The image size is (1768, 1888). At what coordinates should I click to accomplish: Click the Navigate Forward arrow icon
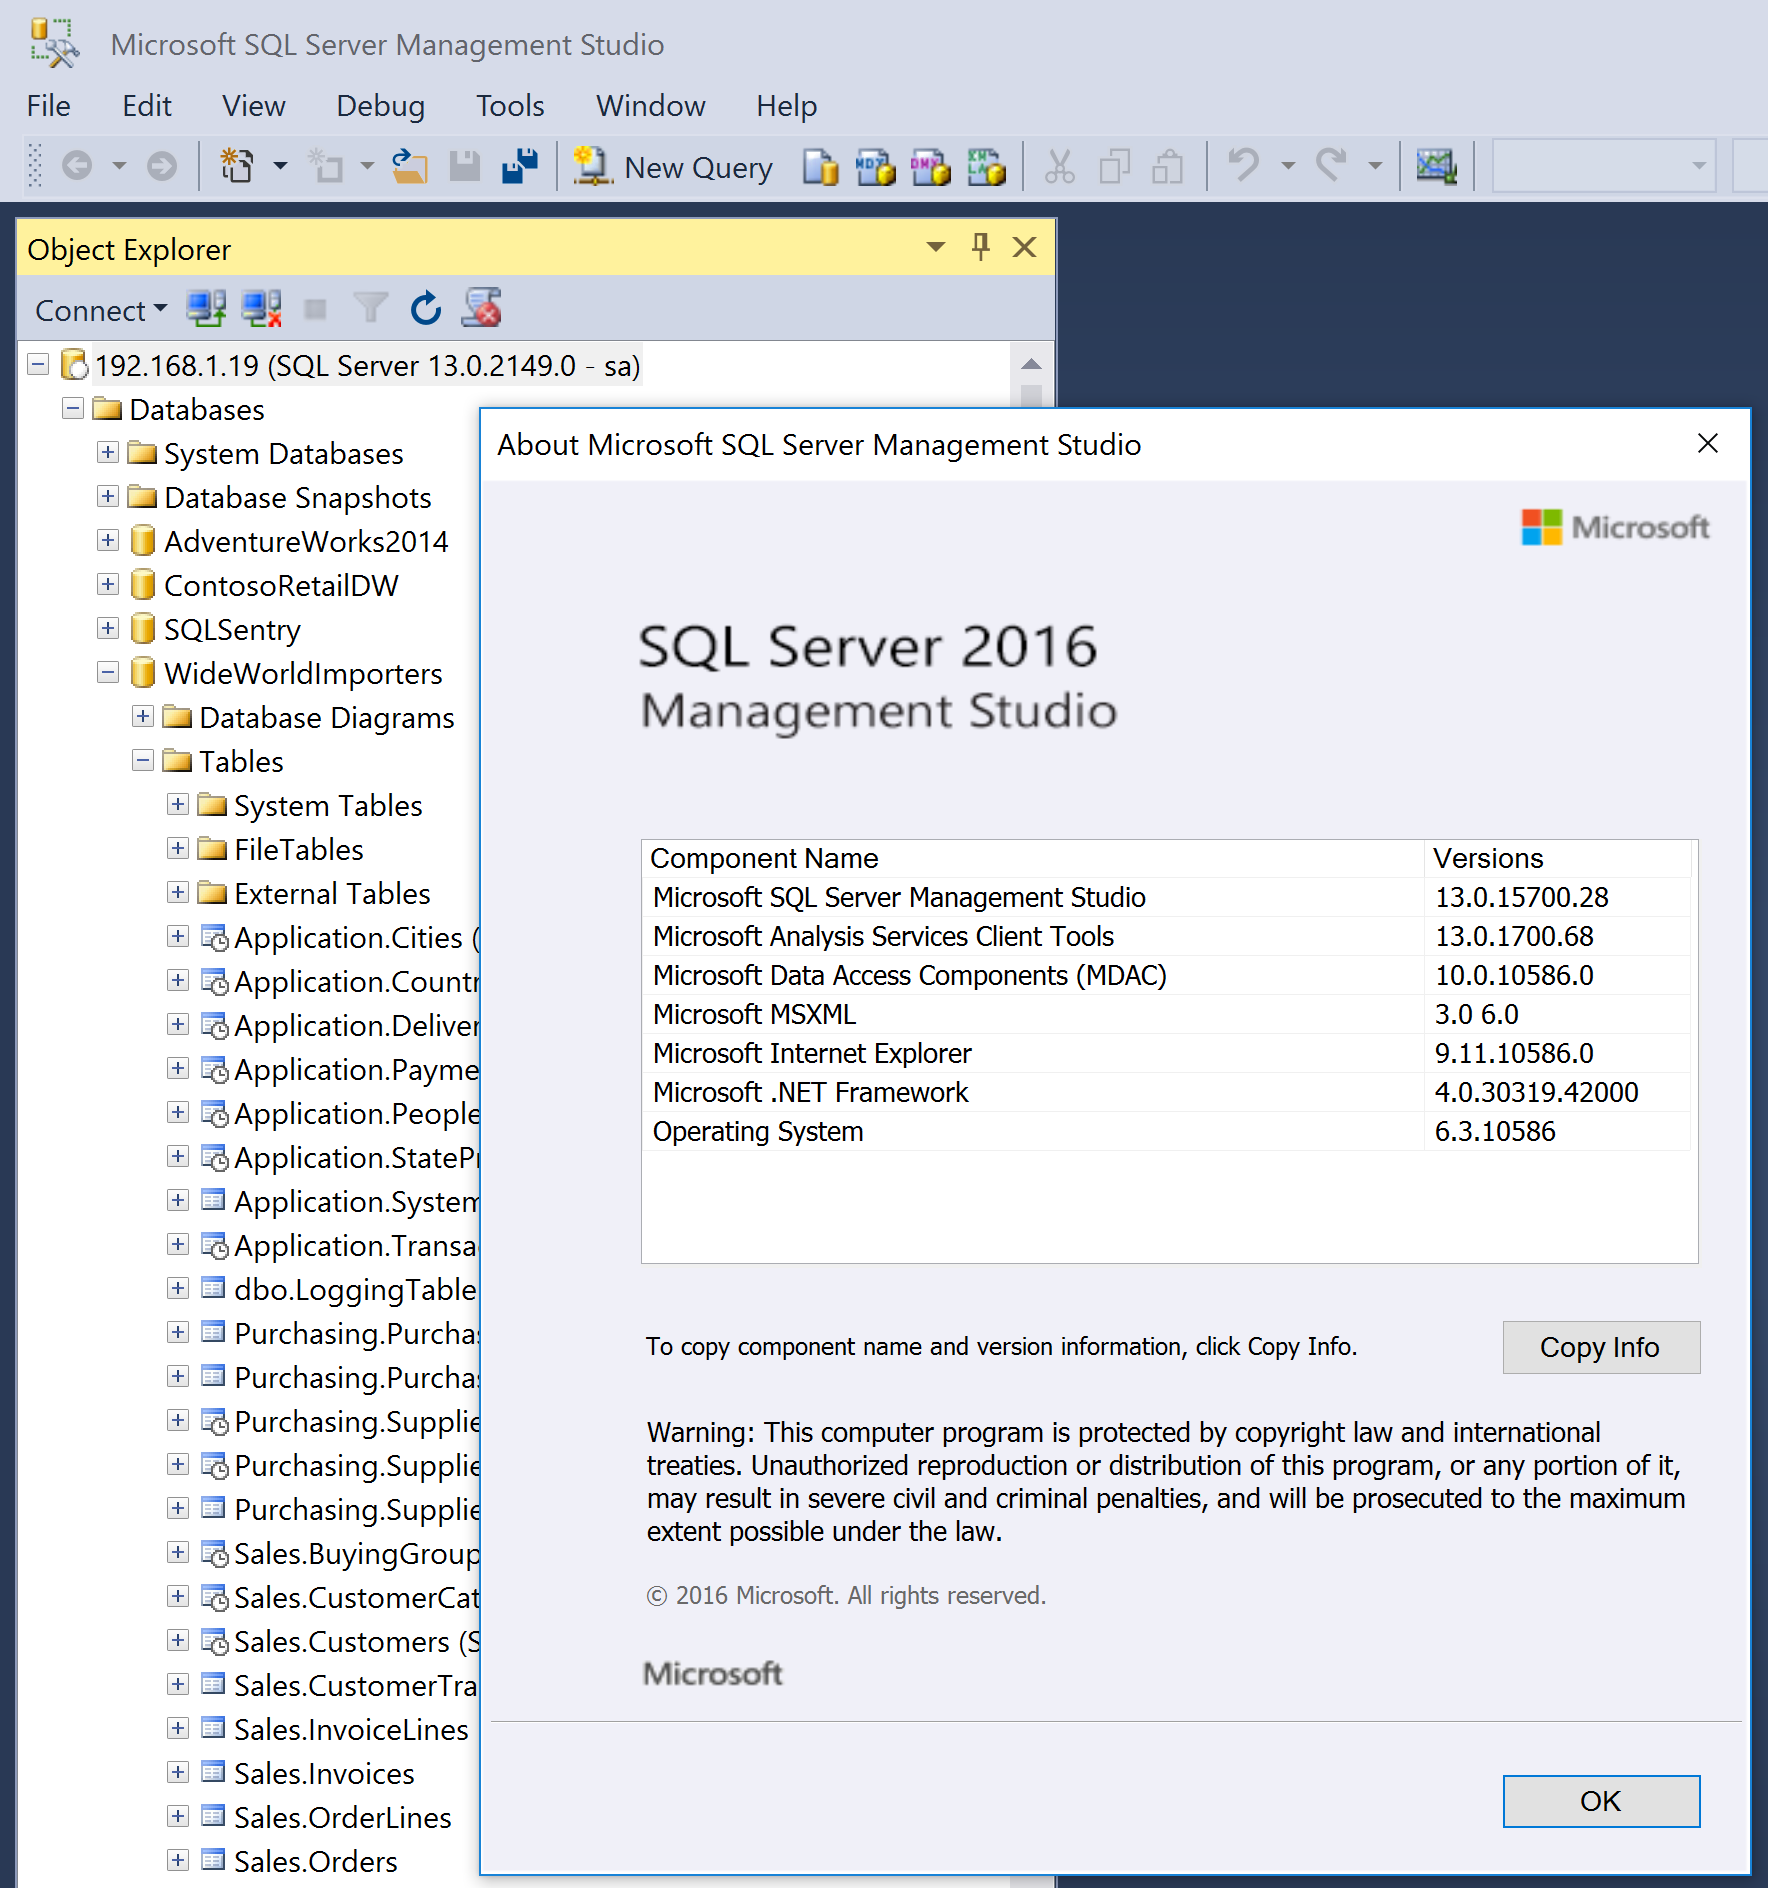[x=161, y=166]
